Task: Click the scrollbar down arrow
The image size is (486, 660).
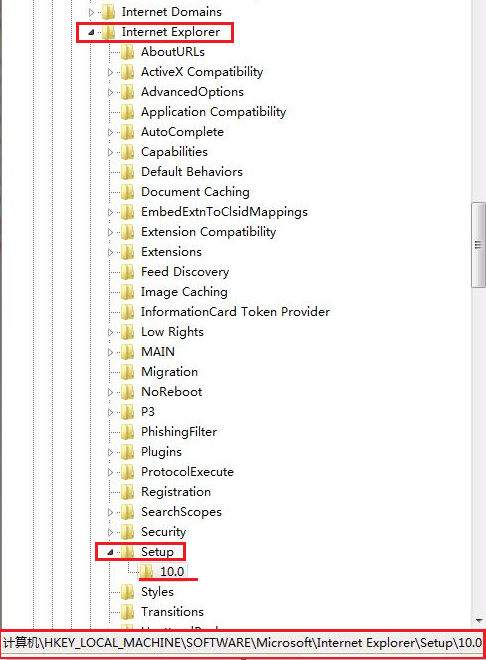Action: [478, 621]
